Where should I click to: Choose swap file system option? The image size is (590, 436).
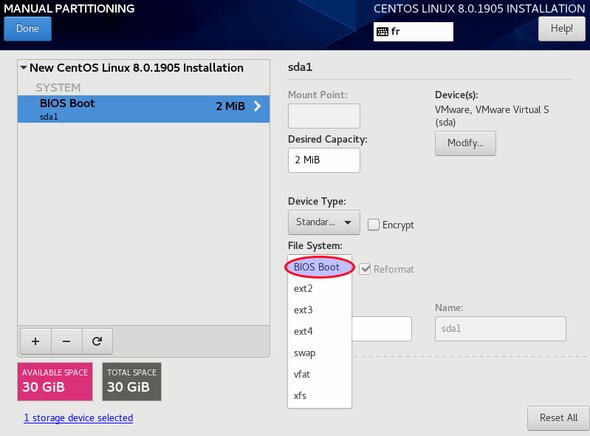click(319, 353)
